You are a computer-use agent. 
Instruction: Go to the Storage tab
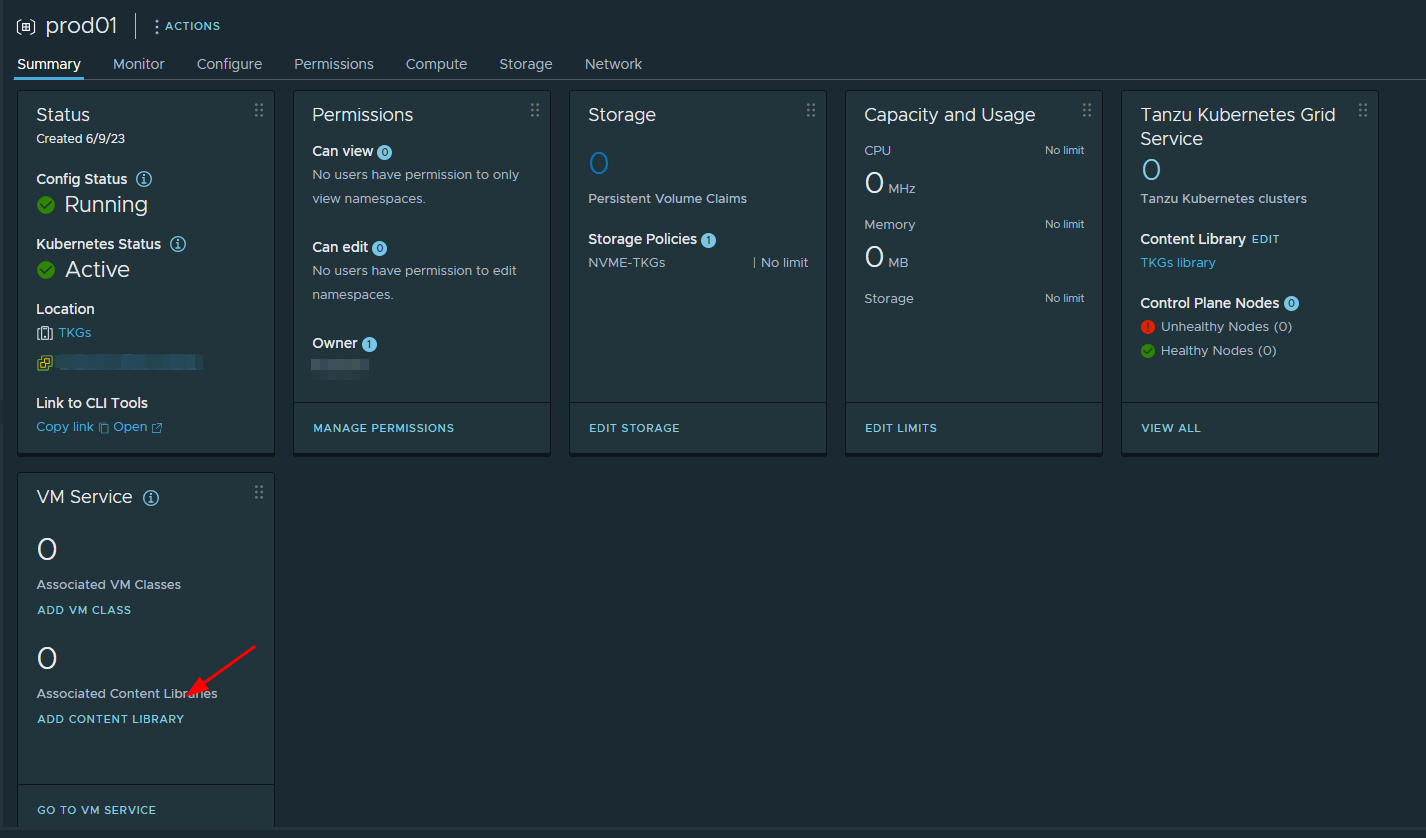pyautogui.click(x=526, y=64)
